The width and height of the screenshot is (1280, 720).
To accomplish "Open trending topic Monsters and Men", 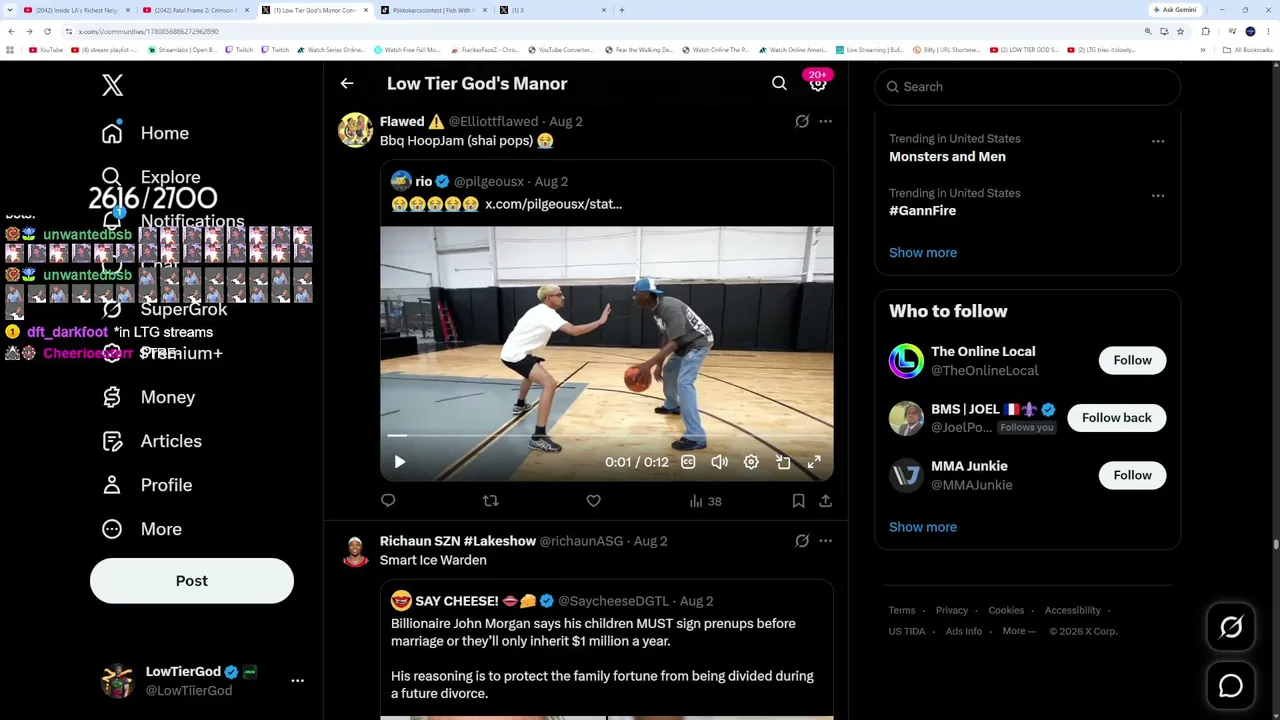I will click(947, 157).
